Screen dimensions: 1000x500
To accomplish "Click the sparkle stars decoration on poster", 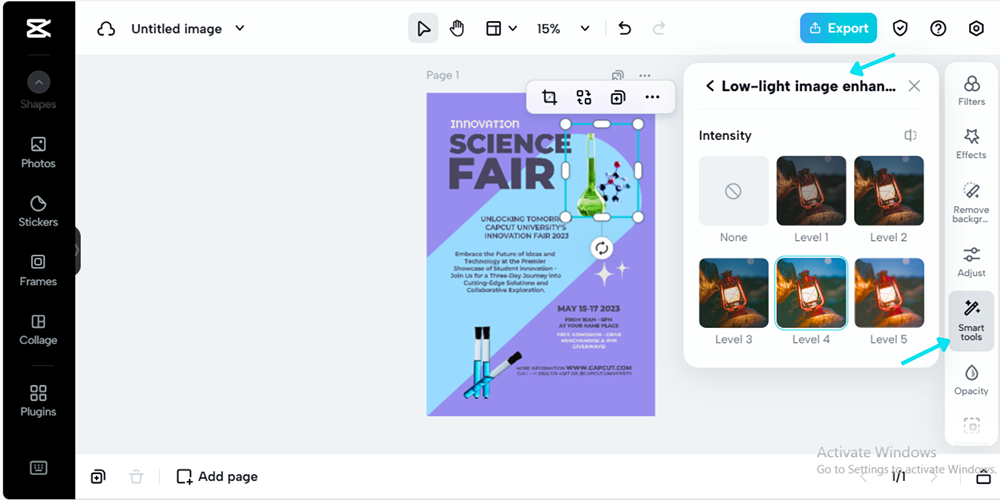I will tap(611, 272).
